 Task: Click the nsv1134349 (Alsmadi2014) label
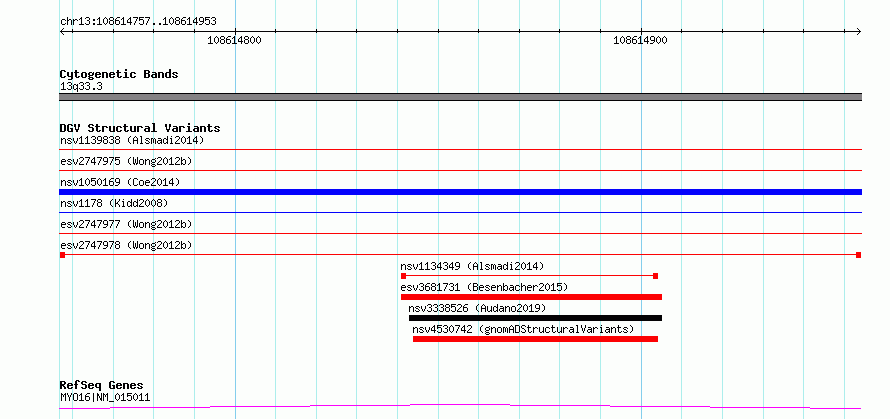click(472, 266)
